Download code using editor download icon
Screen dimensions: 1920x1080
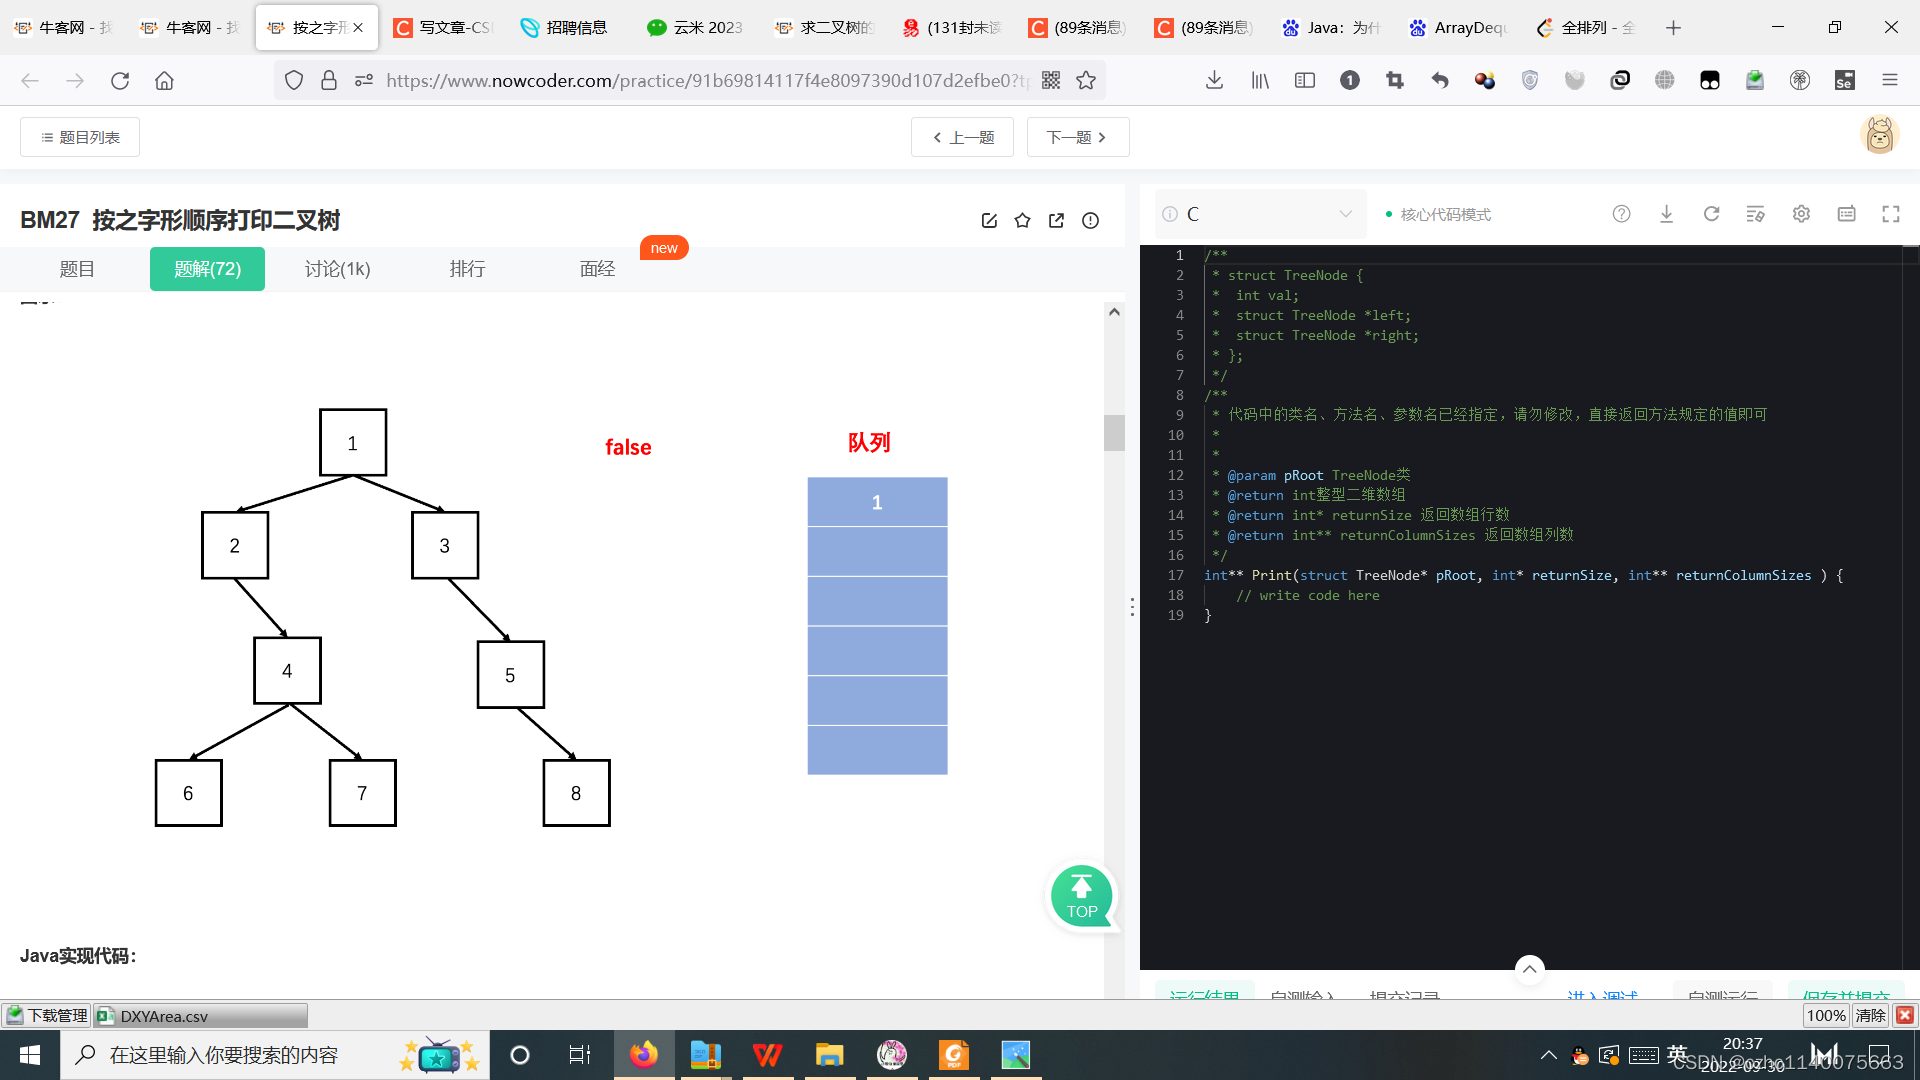pyautogui.click(x=1666, y=214)
